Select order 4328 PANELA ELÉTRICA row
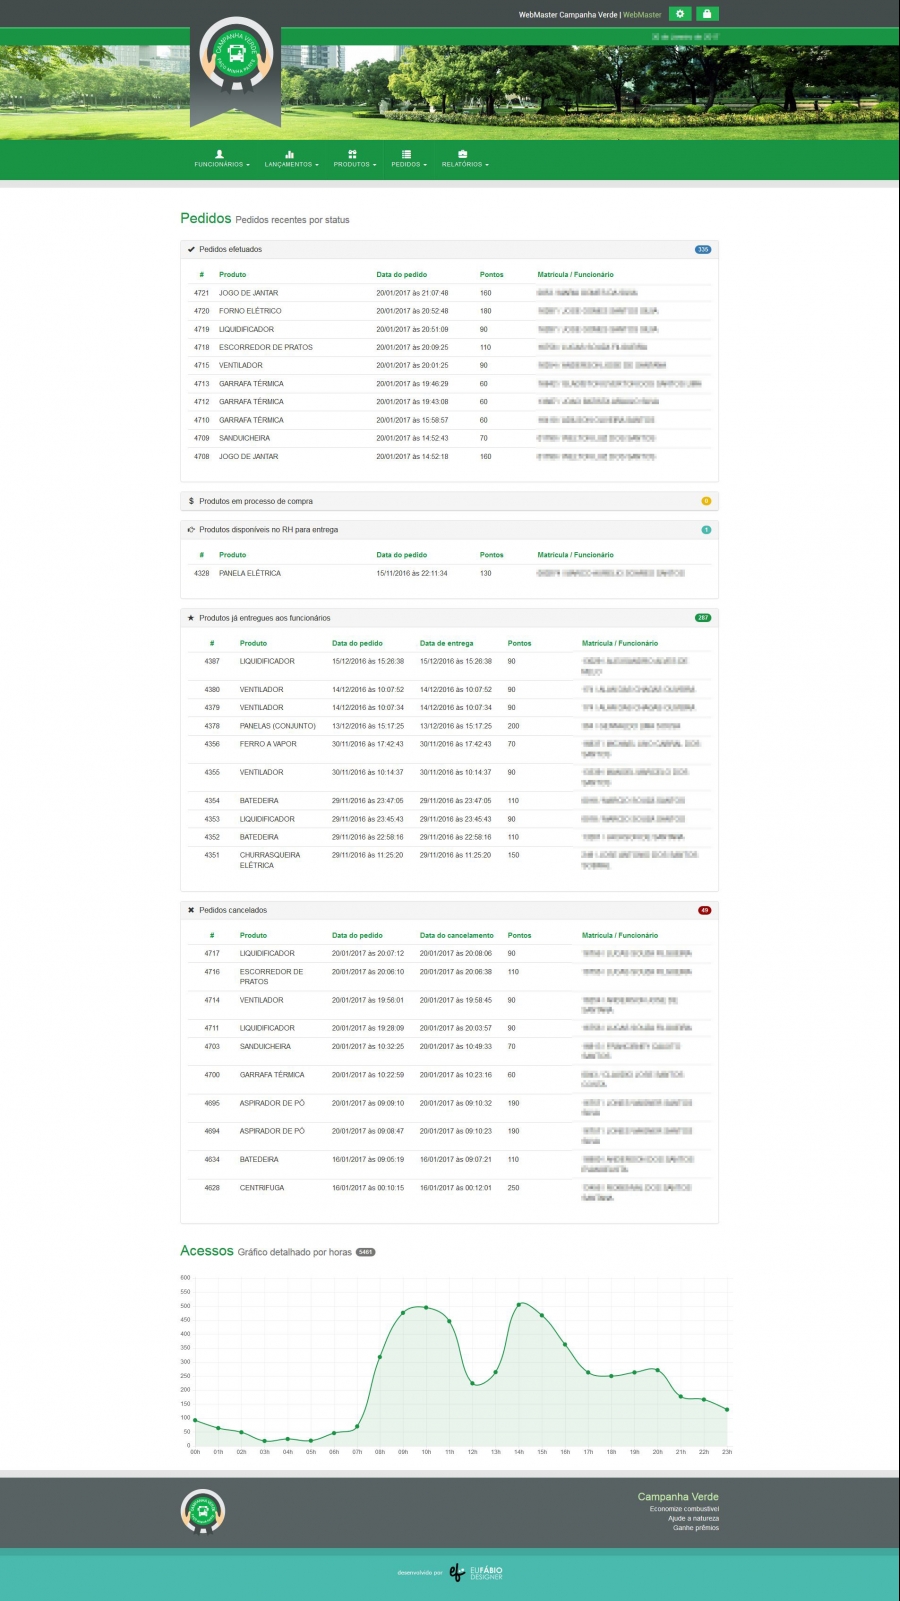 (x=449, y=573)
